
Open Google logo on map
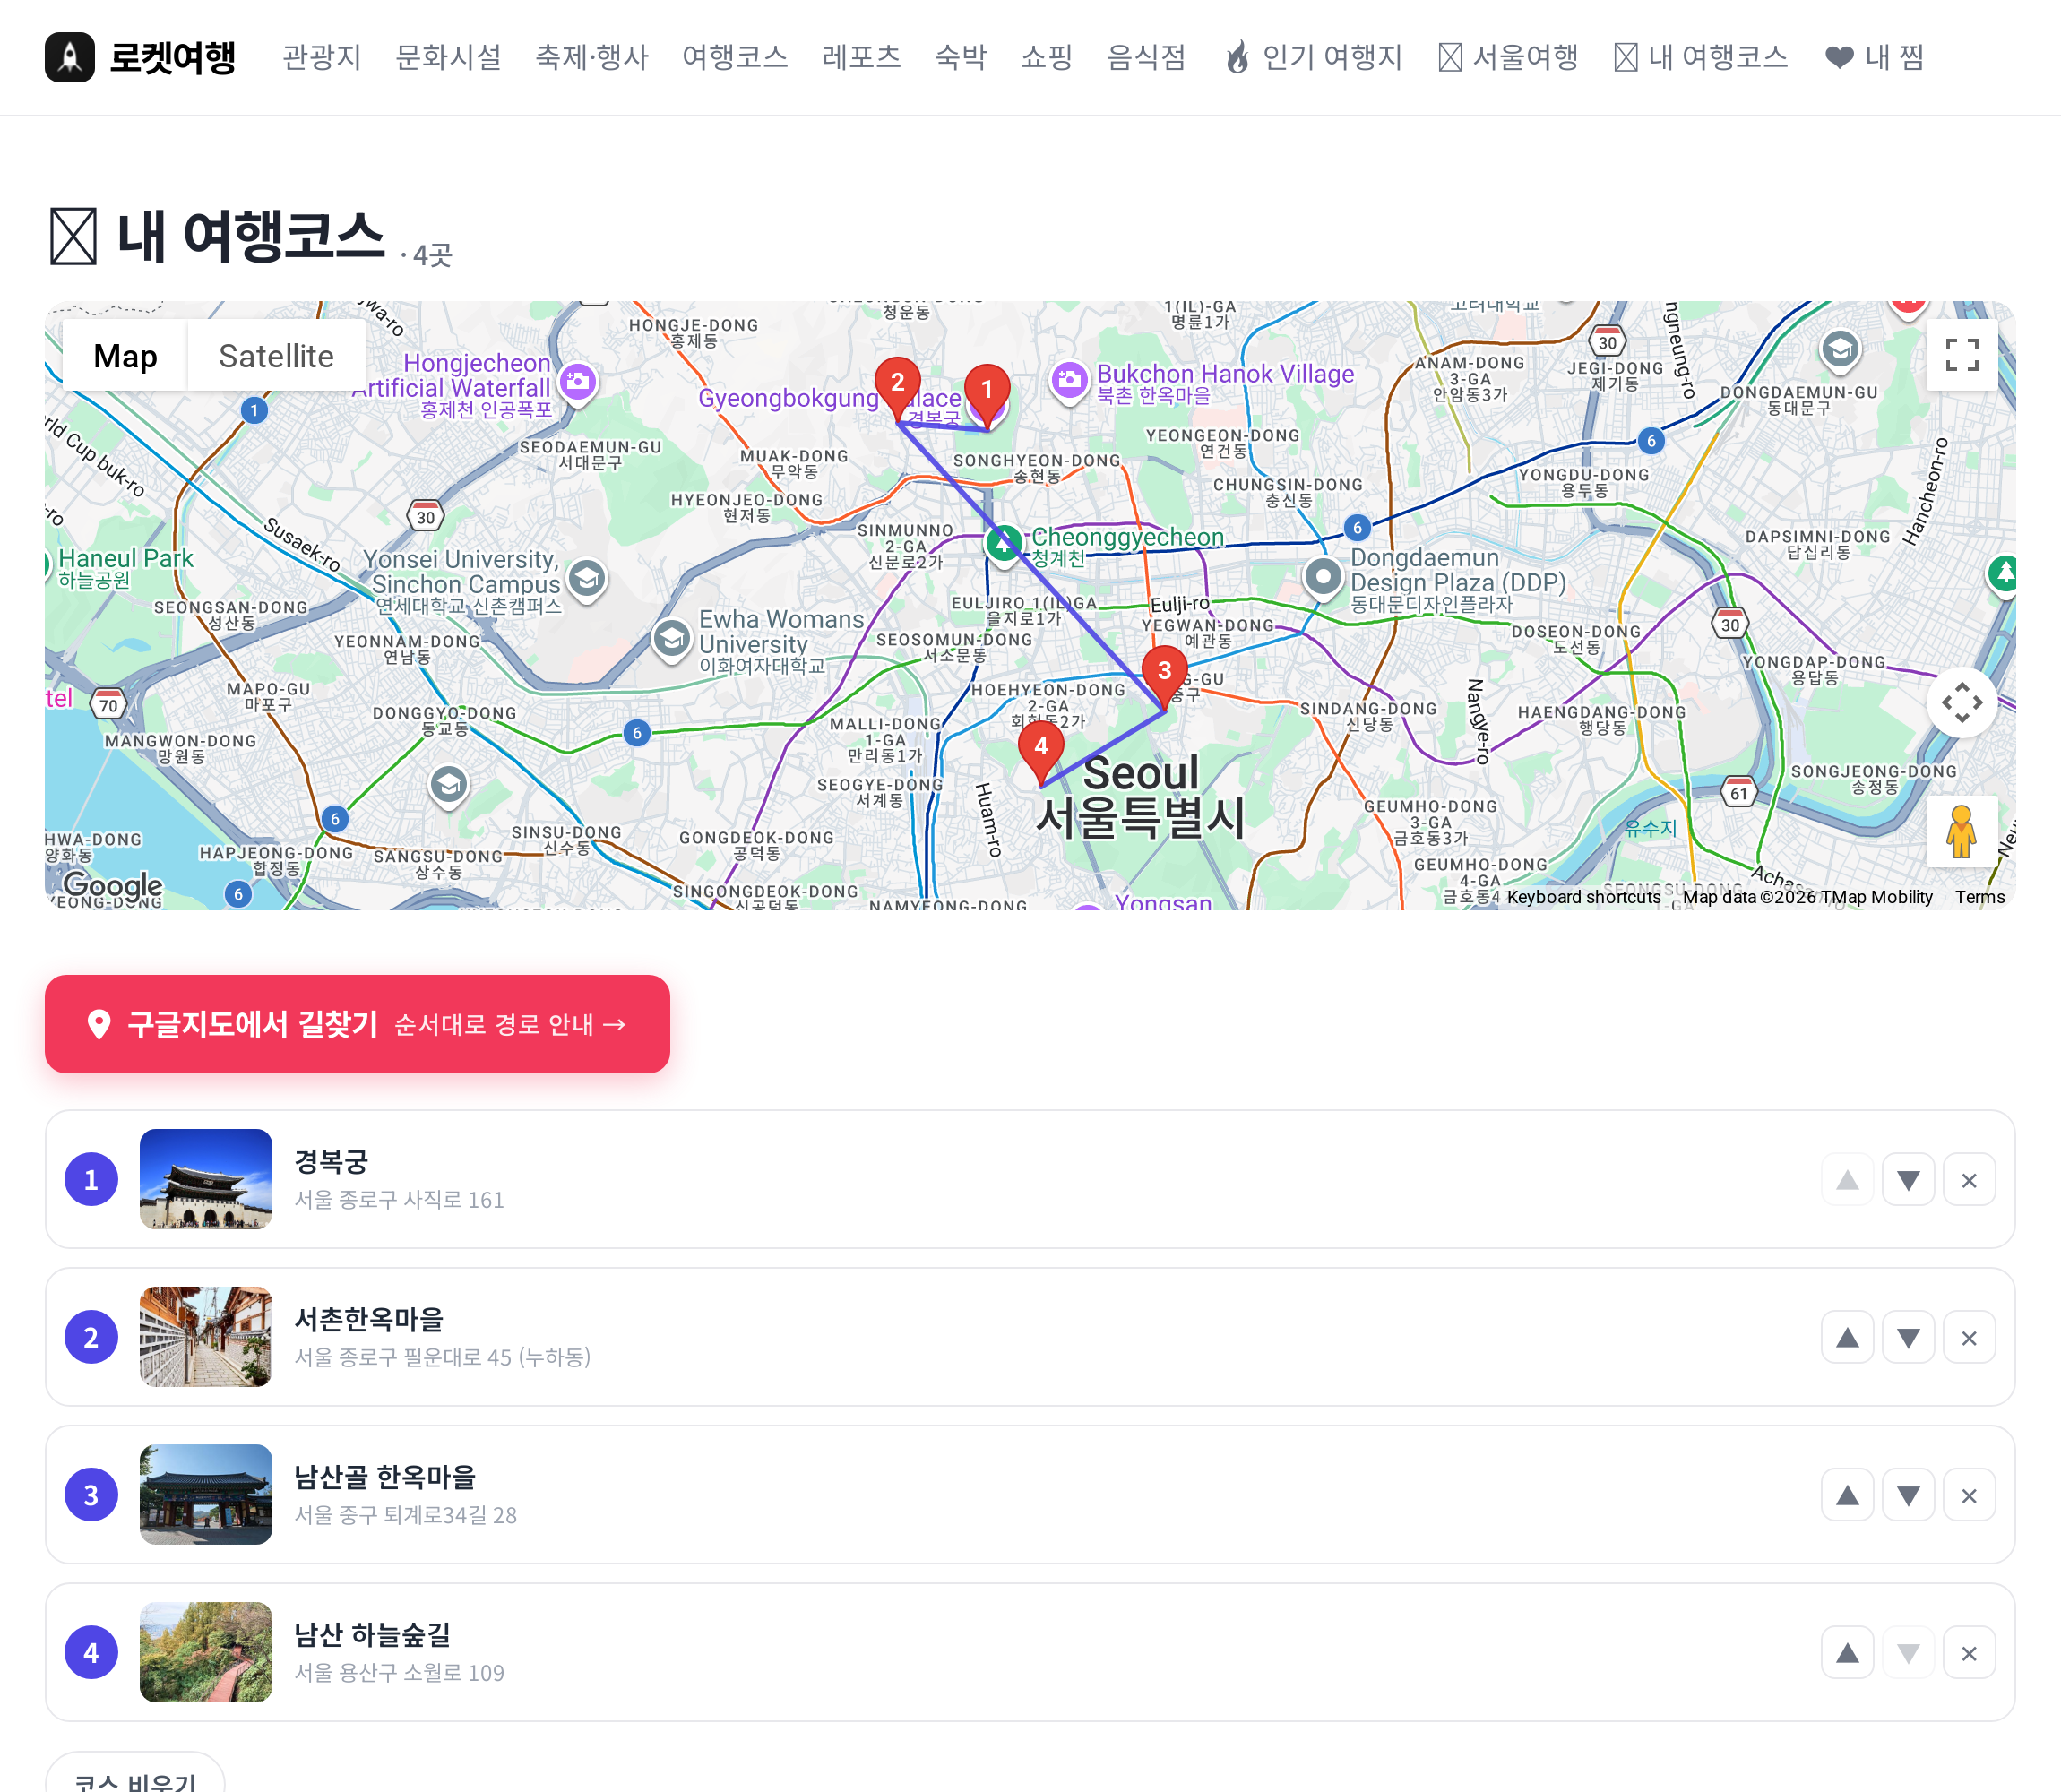[x=112, y=885]
